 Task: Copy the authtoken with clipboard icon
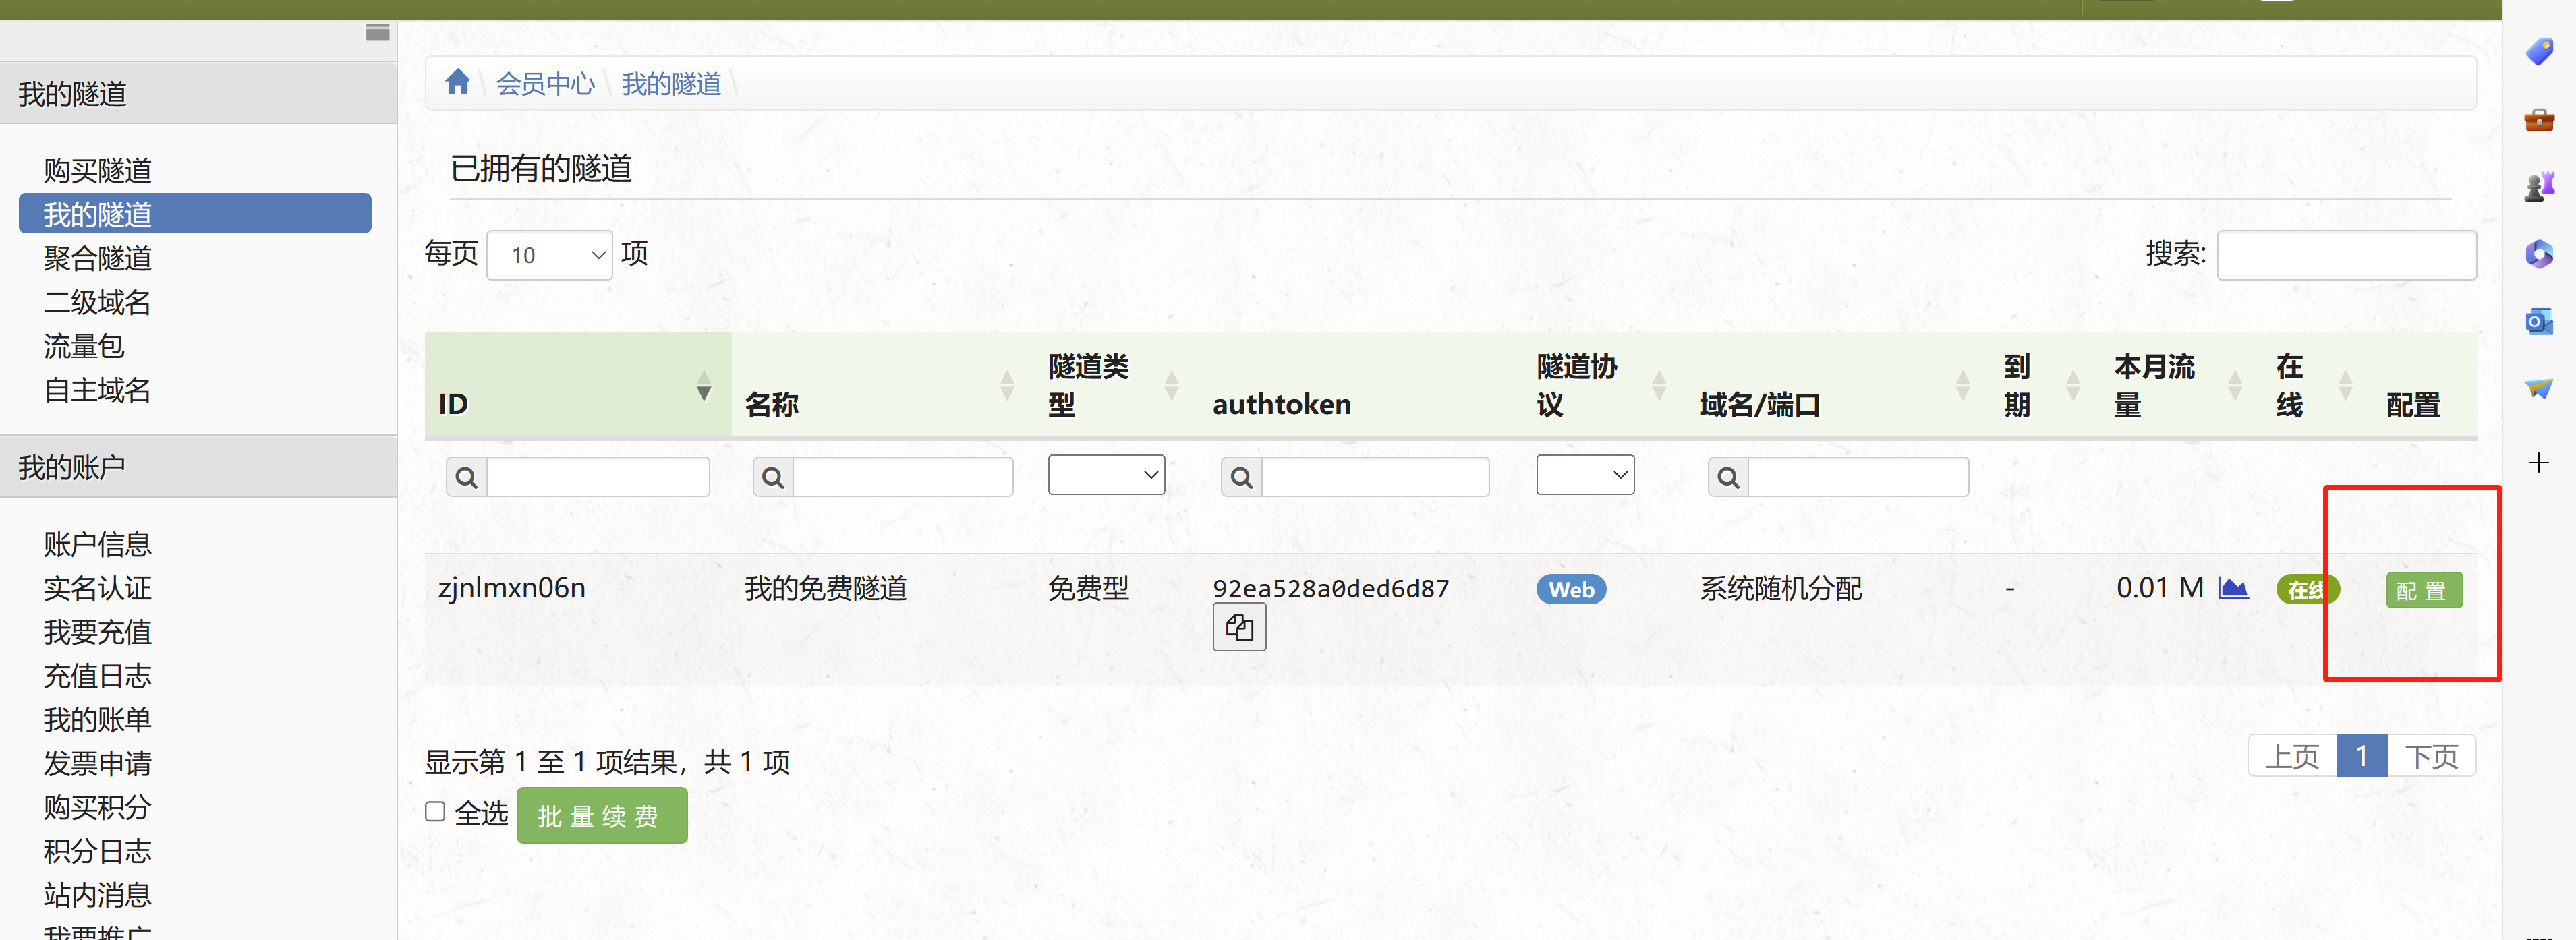click(1238, 627)
